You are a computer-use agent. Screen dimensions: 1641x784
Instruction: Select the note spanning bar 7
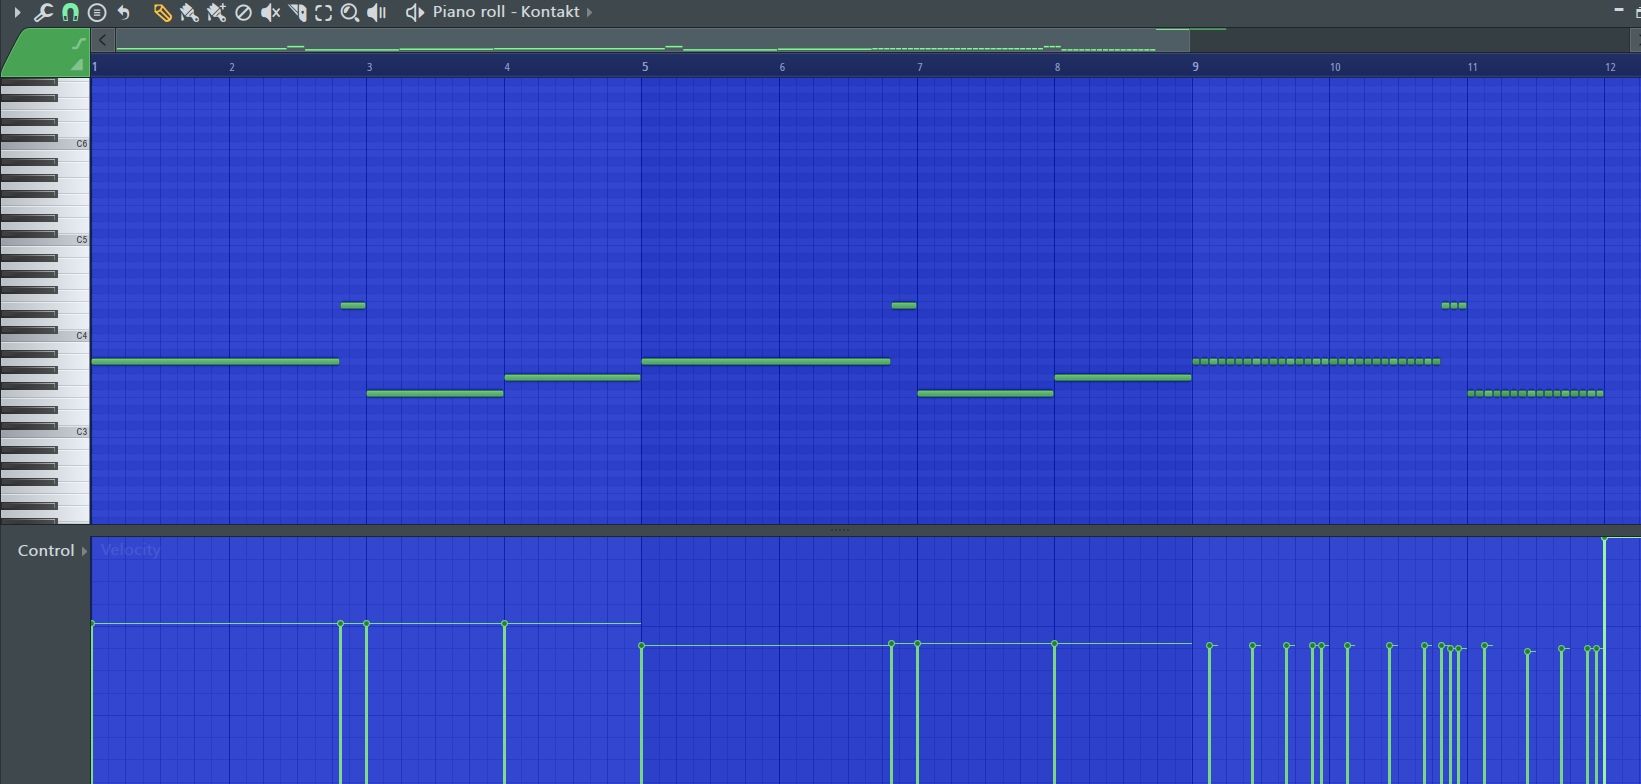tap(985, 394)
